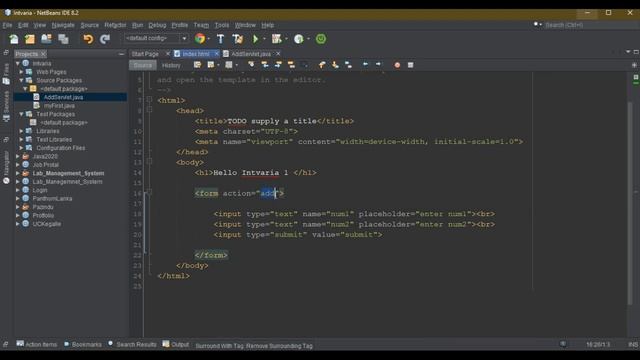The image size is (640, 360).
Task: Collapse the Test Packages folder
Action: point(22,114)
